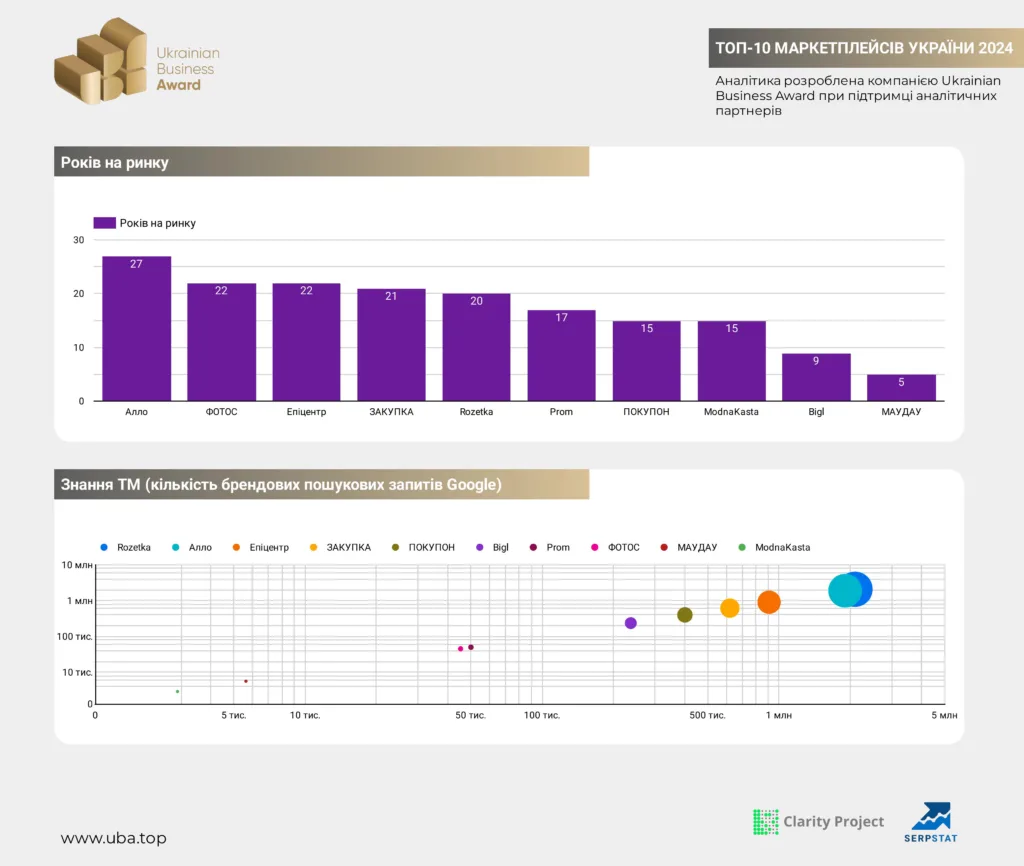Viewport: 1024px width, 866px height.
Task: Click the pink ФОТОС point
Action: (x=460, y=649)
